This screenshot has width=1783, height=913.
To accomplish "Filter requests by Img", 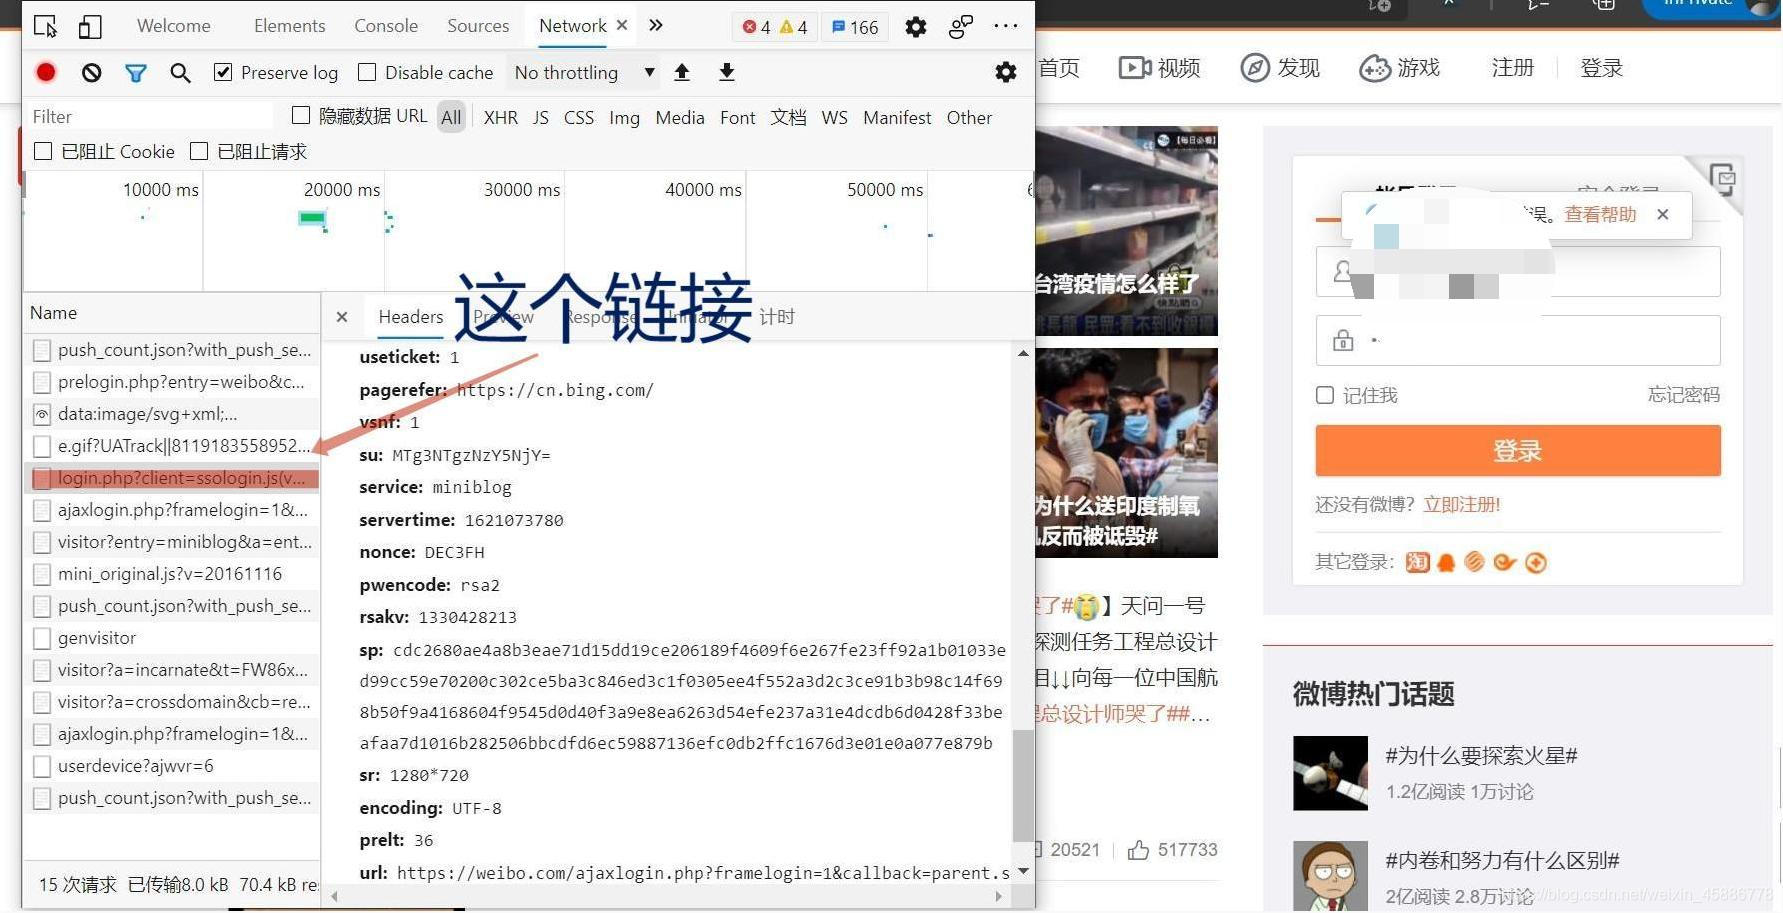I will pyautogui.click(x=625, y=117).
